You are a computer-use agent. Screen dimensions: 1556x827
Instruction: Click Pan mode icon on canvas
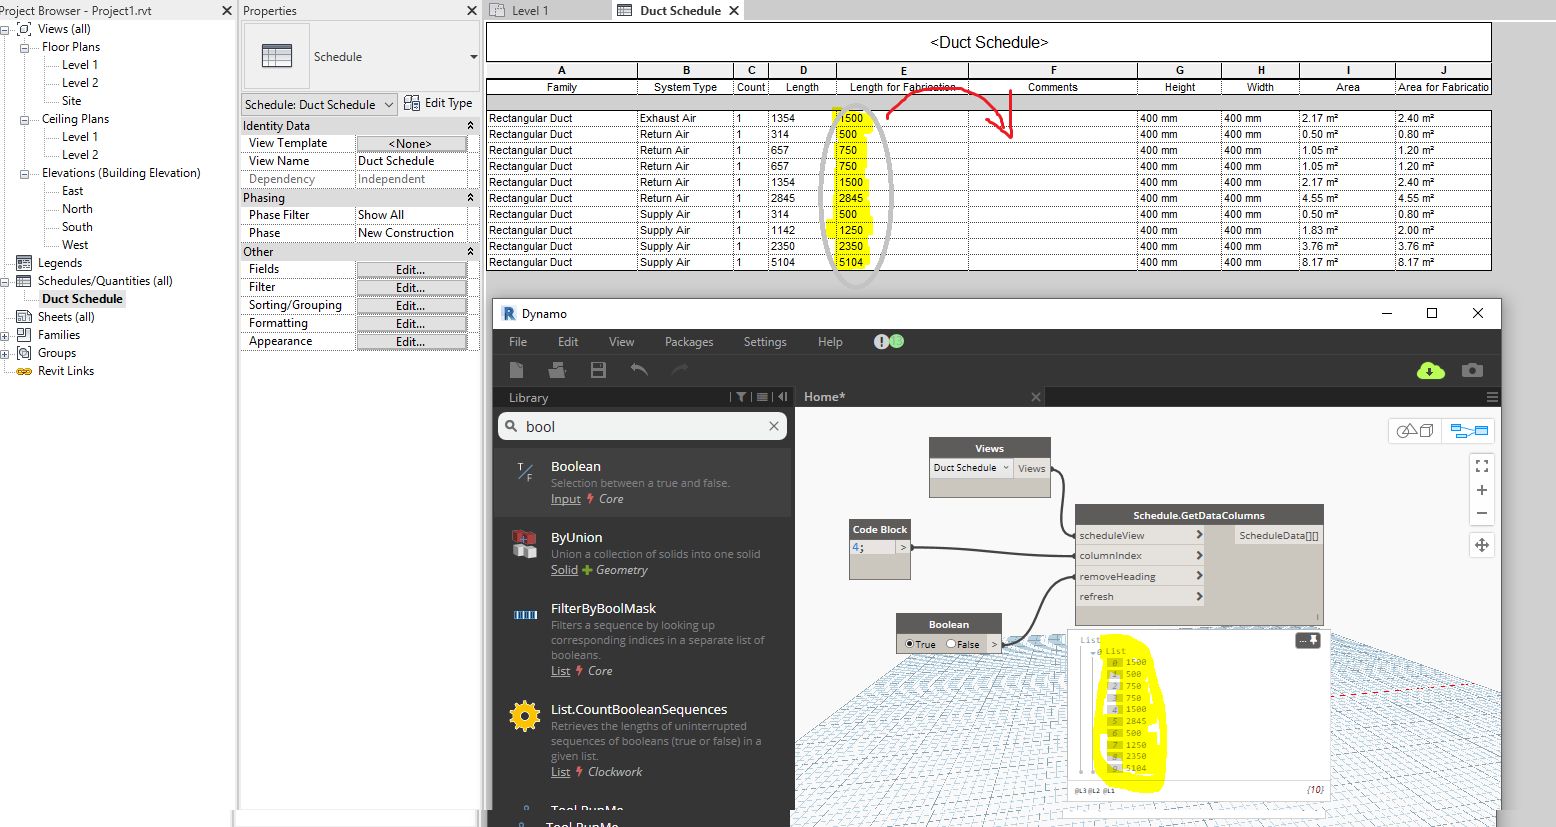1482,545
